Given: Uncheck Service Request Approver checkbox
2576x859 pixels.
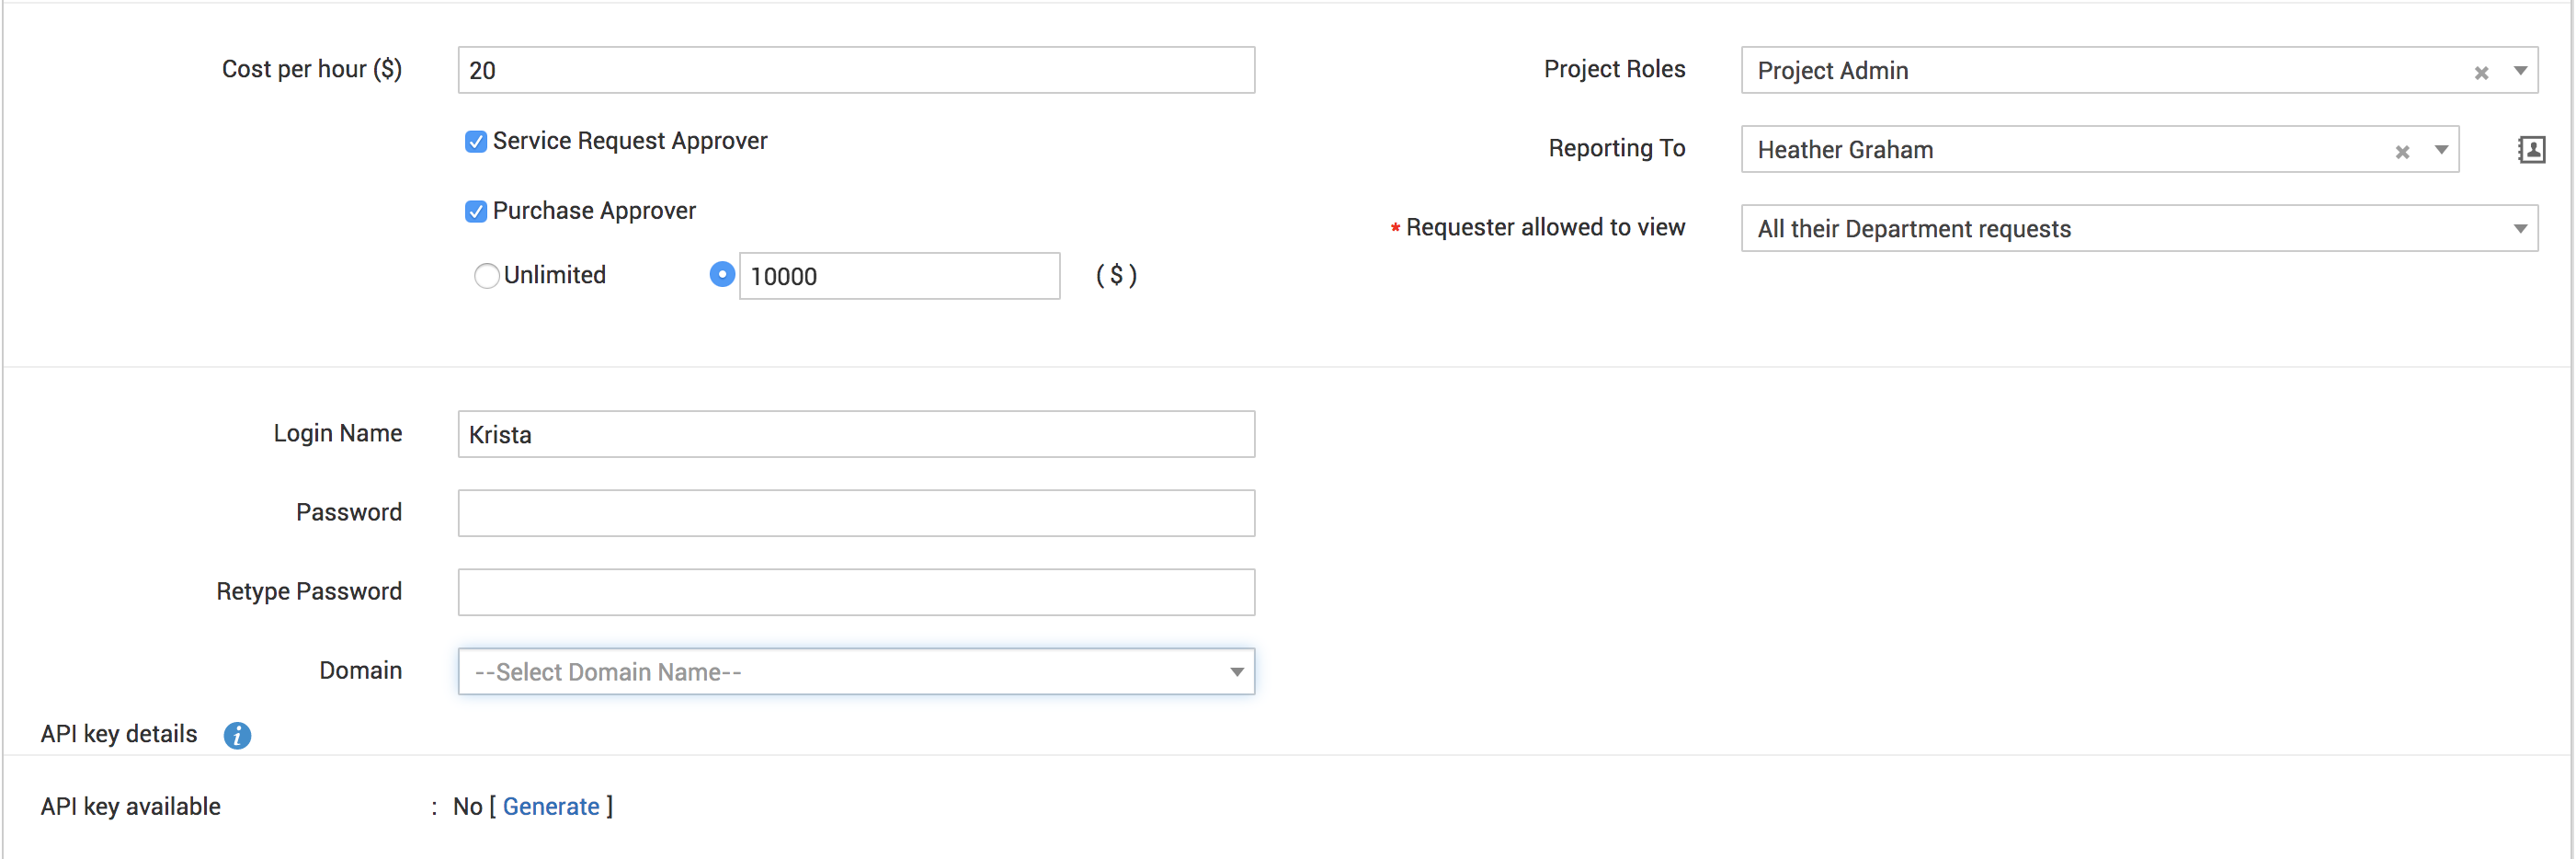Looking at the screenshot, I should 476,141.
